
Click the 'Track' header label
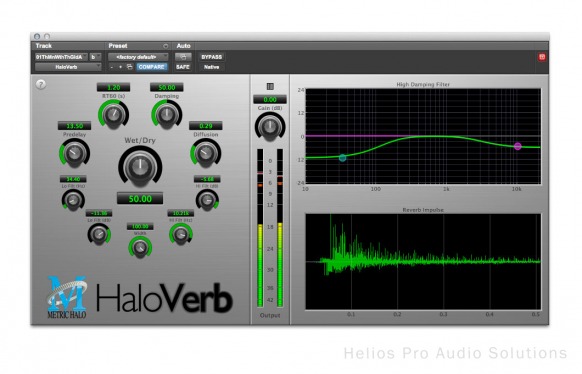click(x=43, y=46)
